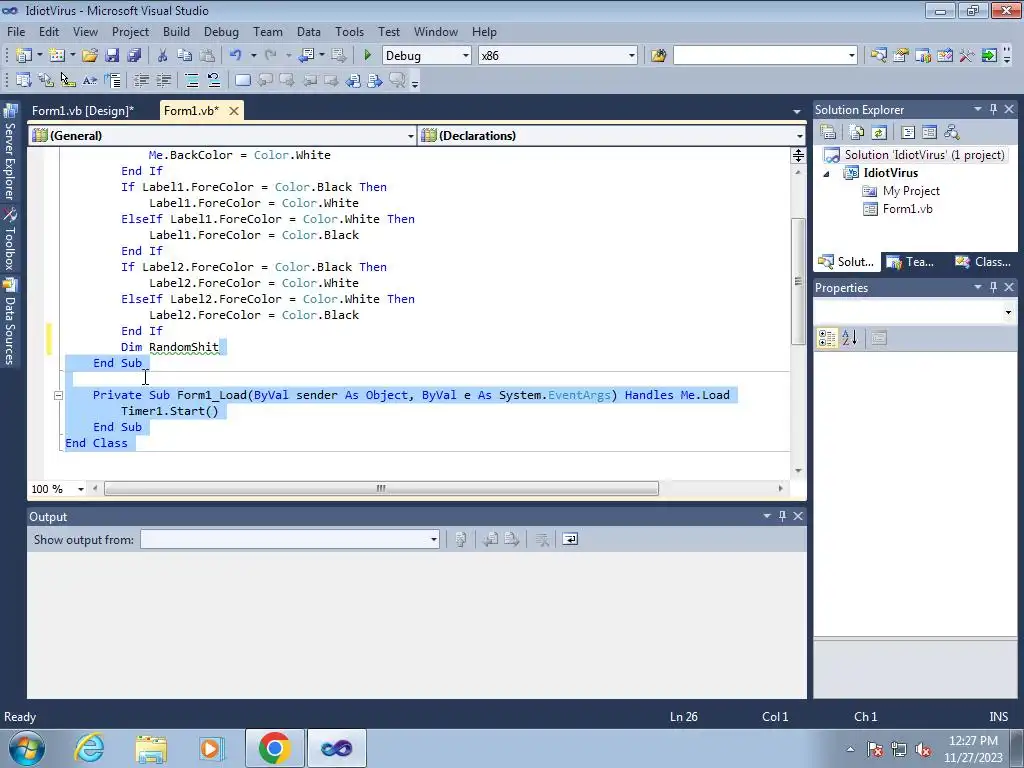Toggle bookmark on current line icon
The width and height of the screenshot is (1024, 768).
[x=242, y=80]
